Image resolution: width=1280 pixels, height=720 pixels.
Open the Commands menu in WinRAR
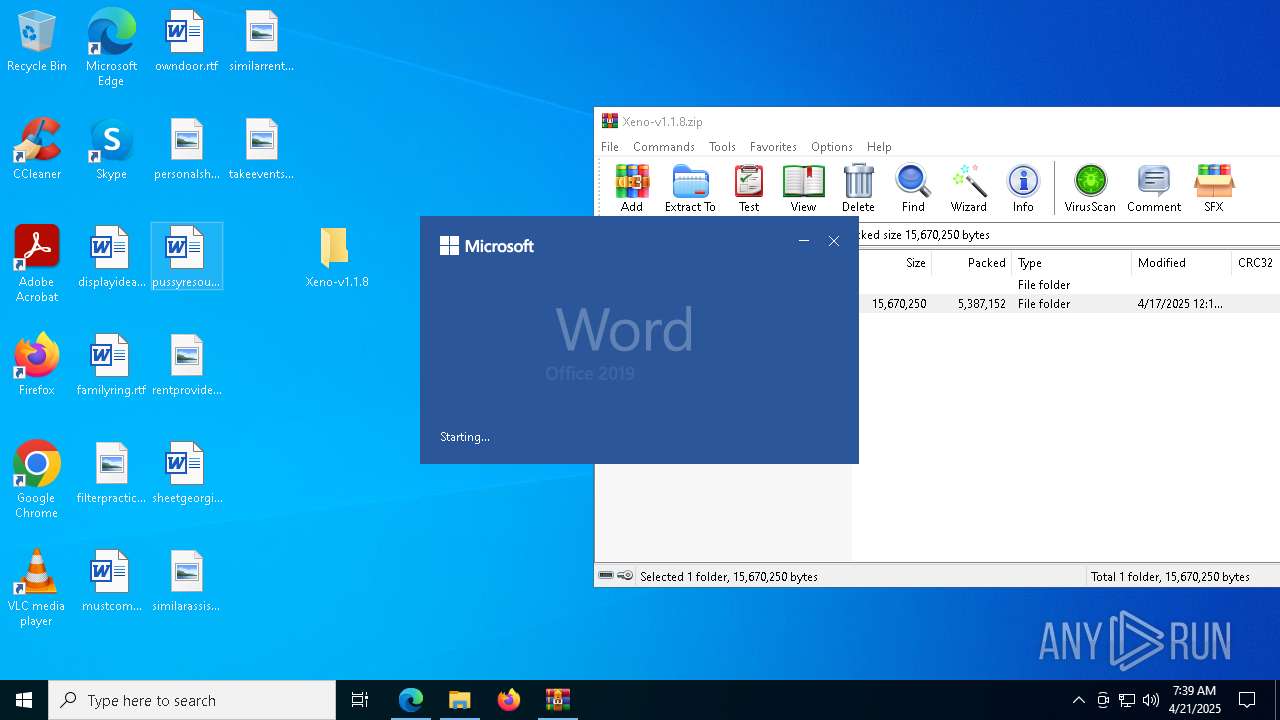664,147
